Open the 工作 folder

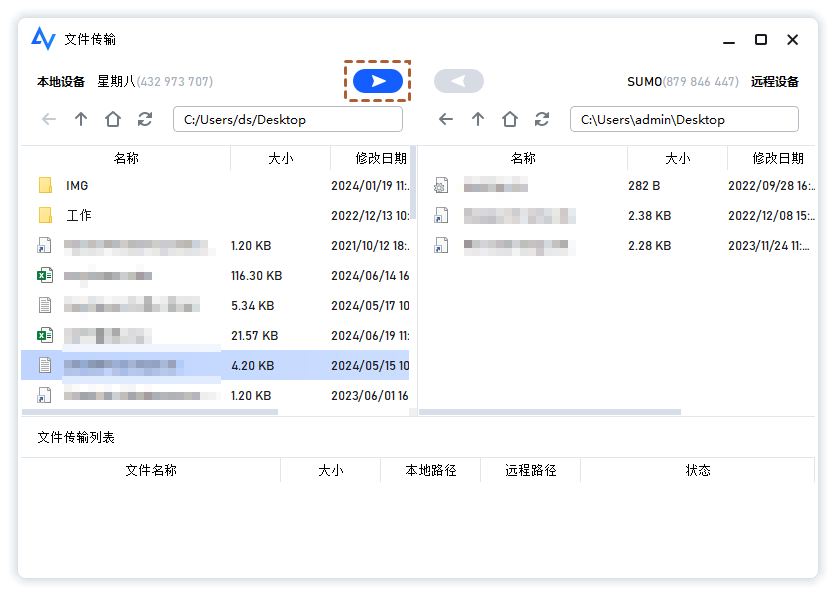click(x=77, y=215)
